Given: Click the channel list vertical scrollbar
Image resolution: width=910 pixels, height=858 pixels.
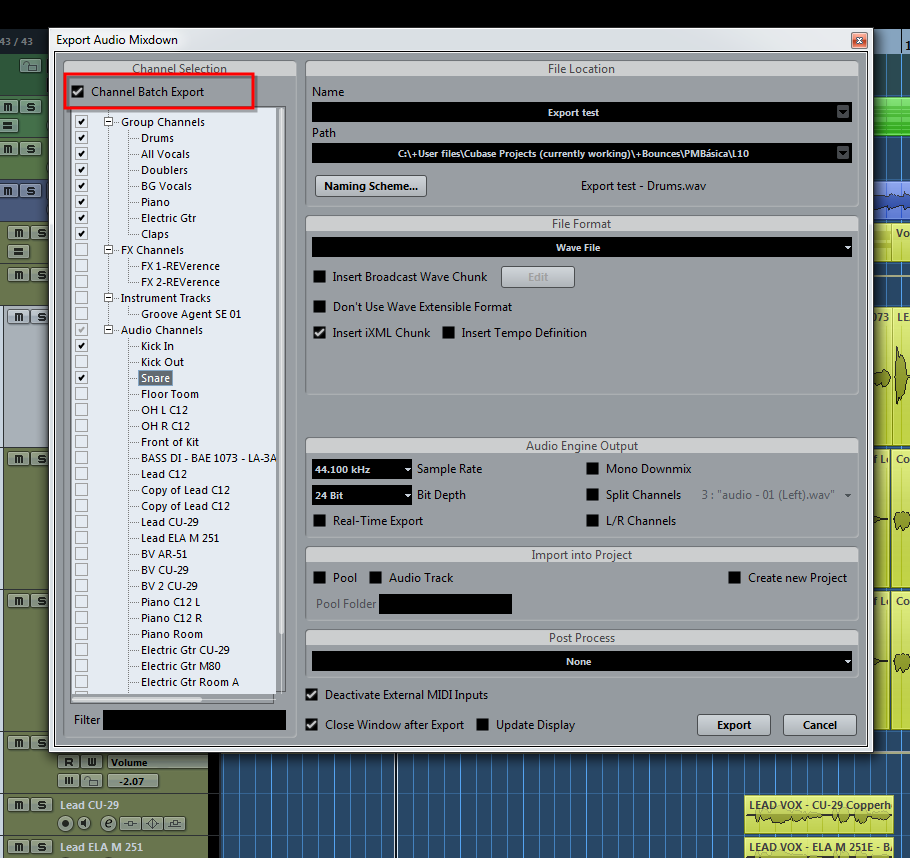Looking at the screenshot, I should click(281, 372).
